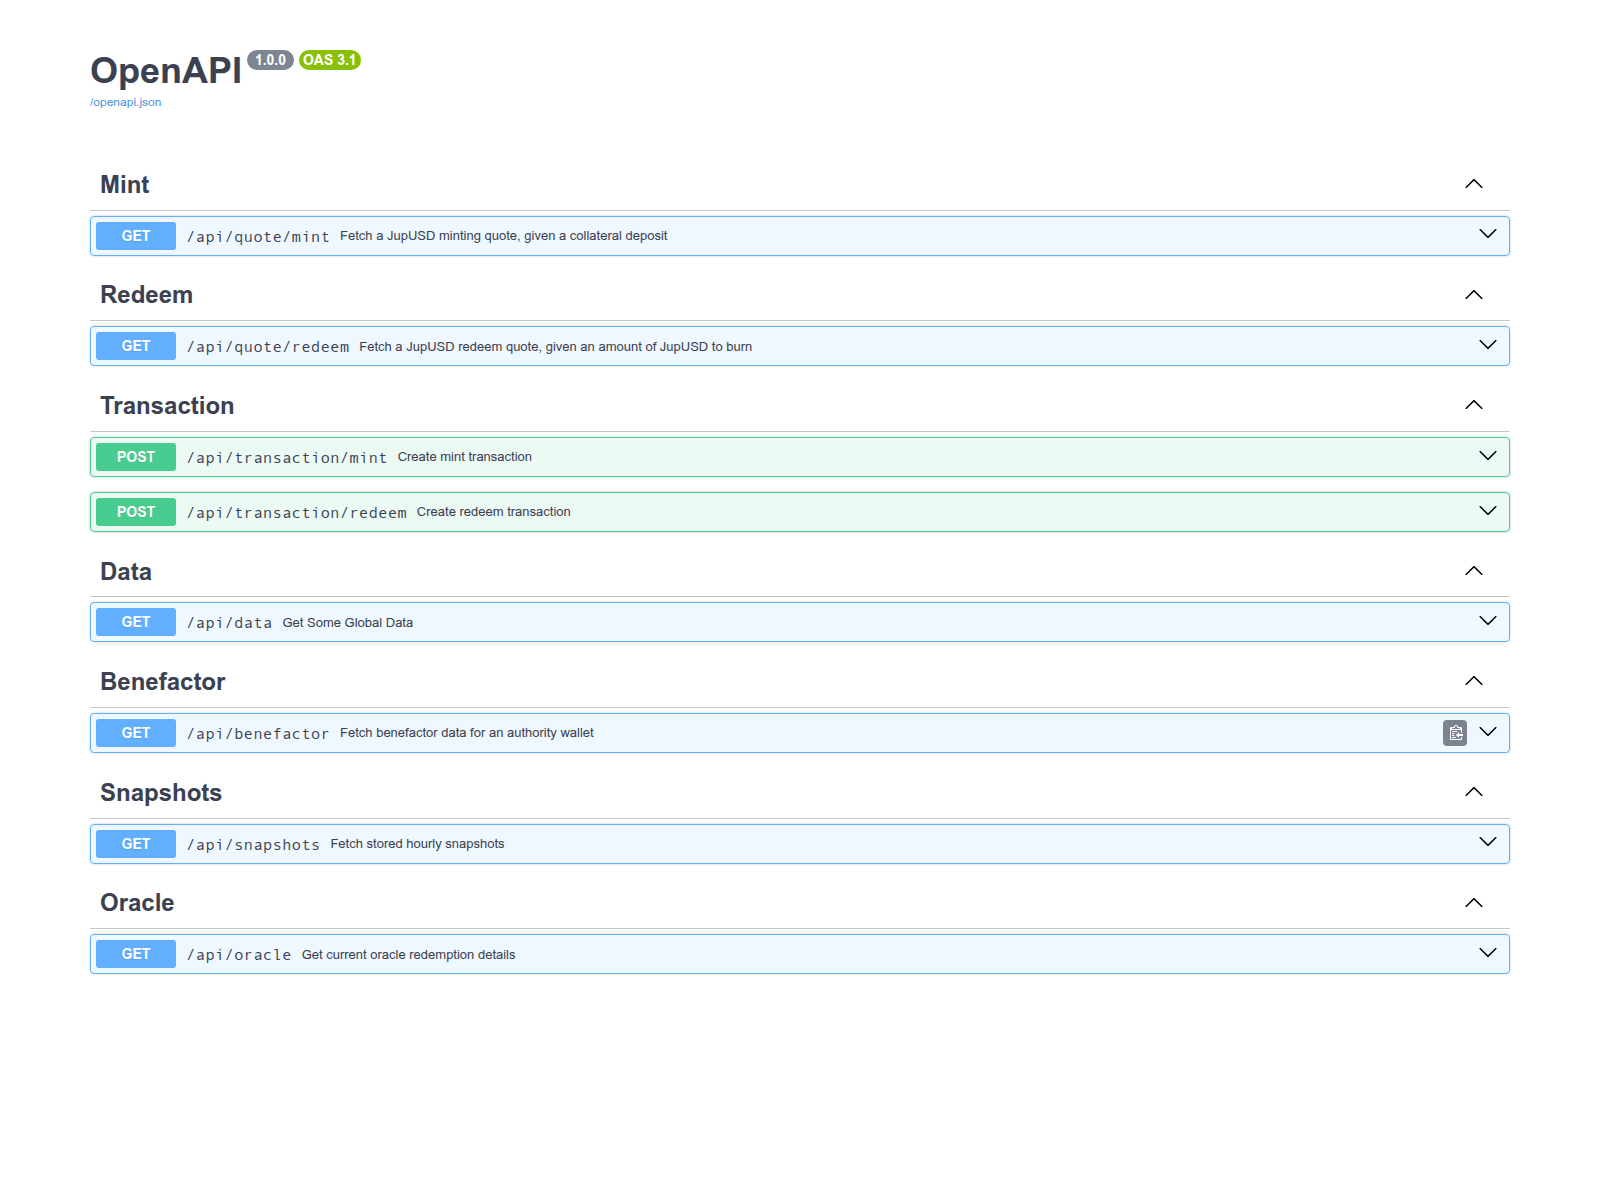The height and width of the screenshot is (1200, 1600).
Task: Expand the /api/snapshots operation arrow
Action: pyautogui.click(x=1488, y=842)
